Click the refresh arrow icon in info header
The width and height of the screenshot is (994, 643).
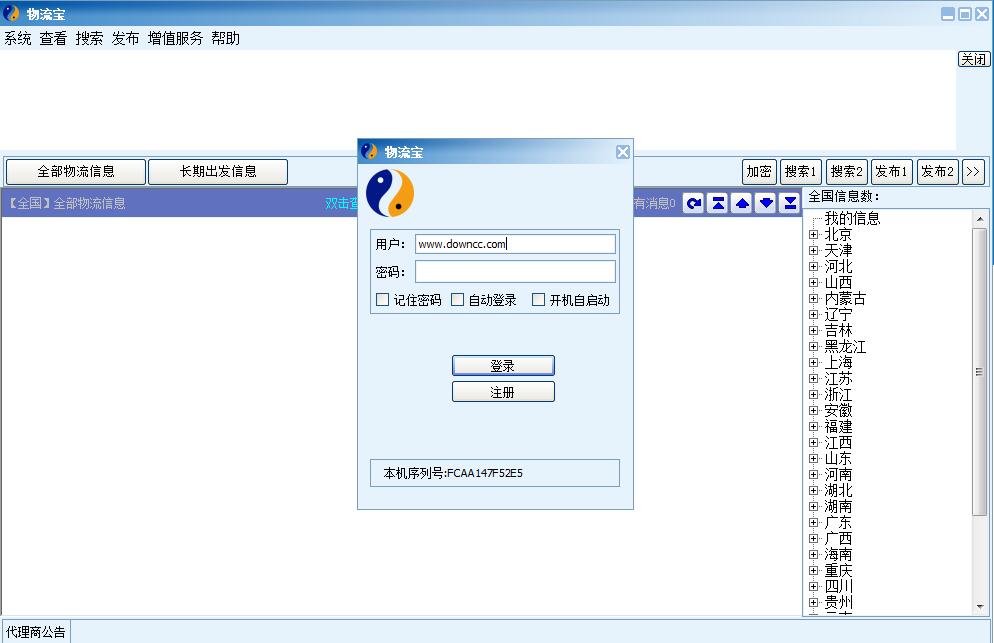694,204
